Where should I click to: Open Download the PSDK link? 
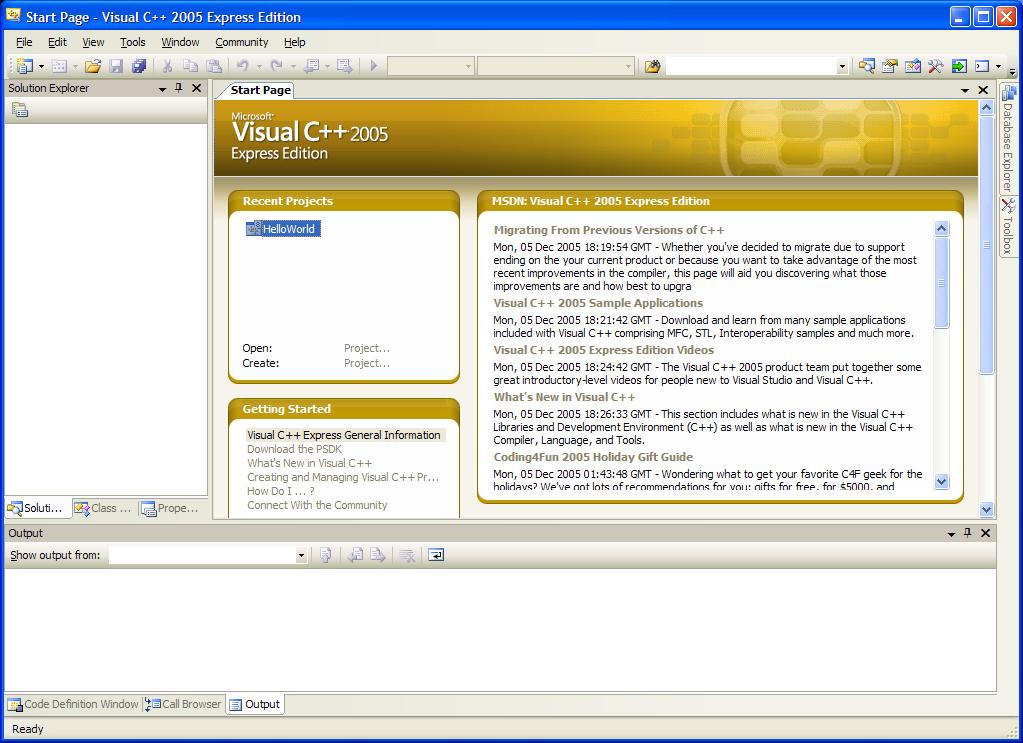click(294, 449)
